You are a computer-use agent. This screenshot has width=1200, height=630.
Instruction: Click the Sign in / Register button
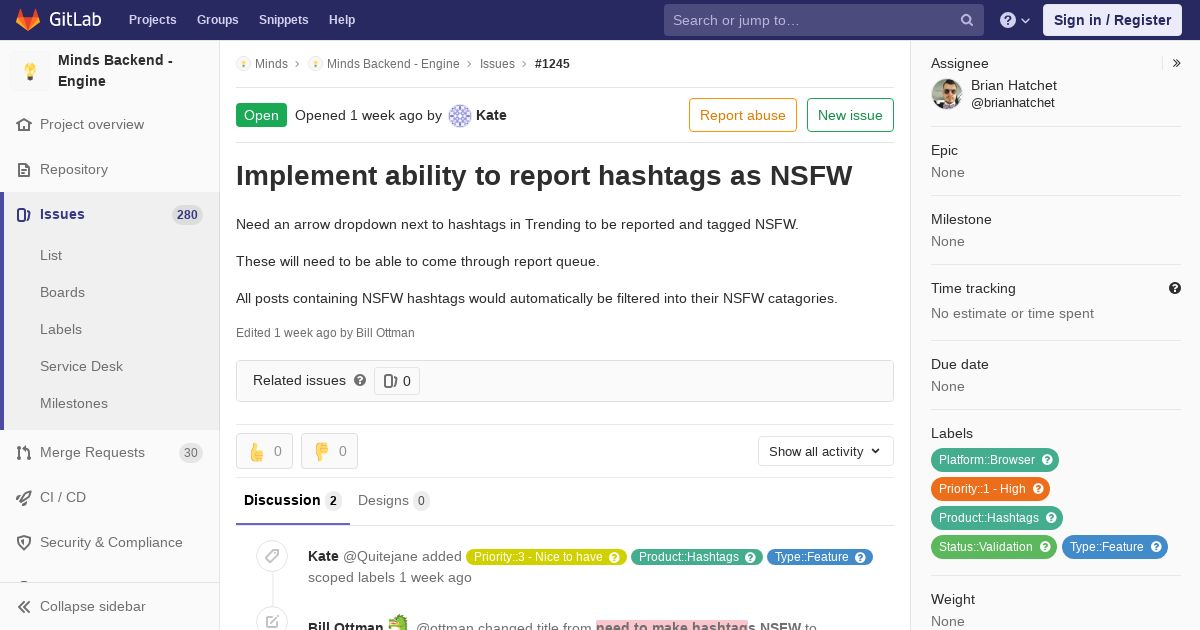coord(1112,20)
